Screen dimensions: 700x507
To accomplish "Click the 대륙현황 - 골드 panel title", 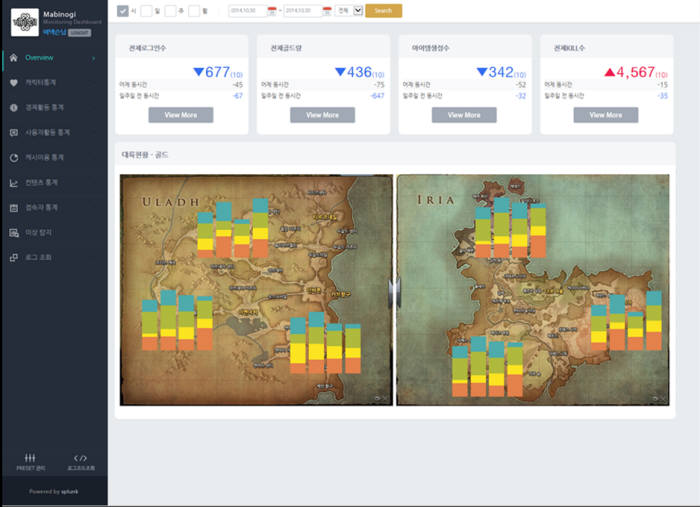I will click(x=145, y=155).
